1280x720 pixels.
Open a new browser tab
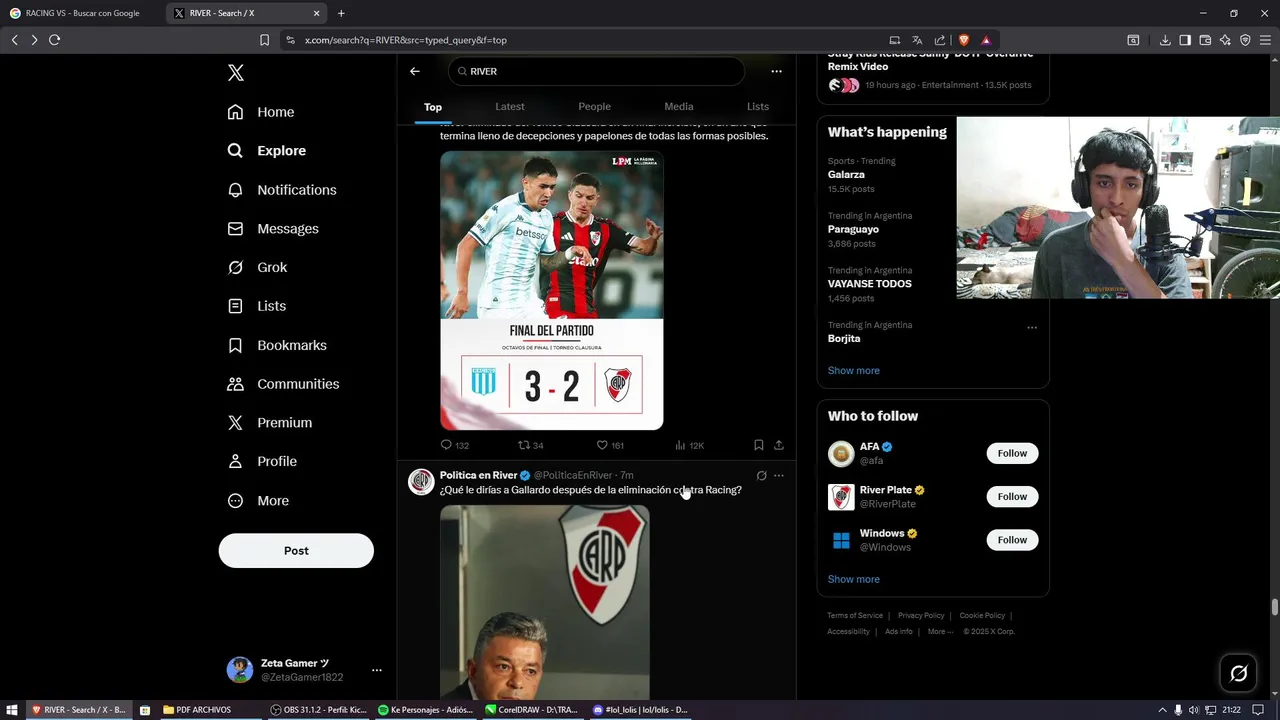(341, 14)
